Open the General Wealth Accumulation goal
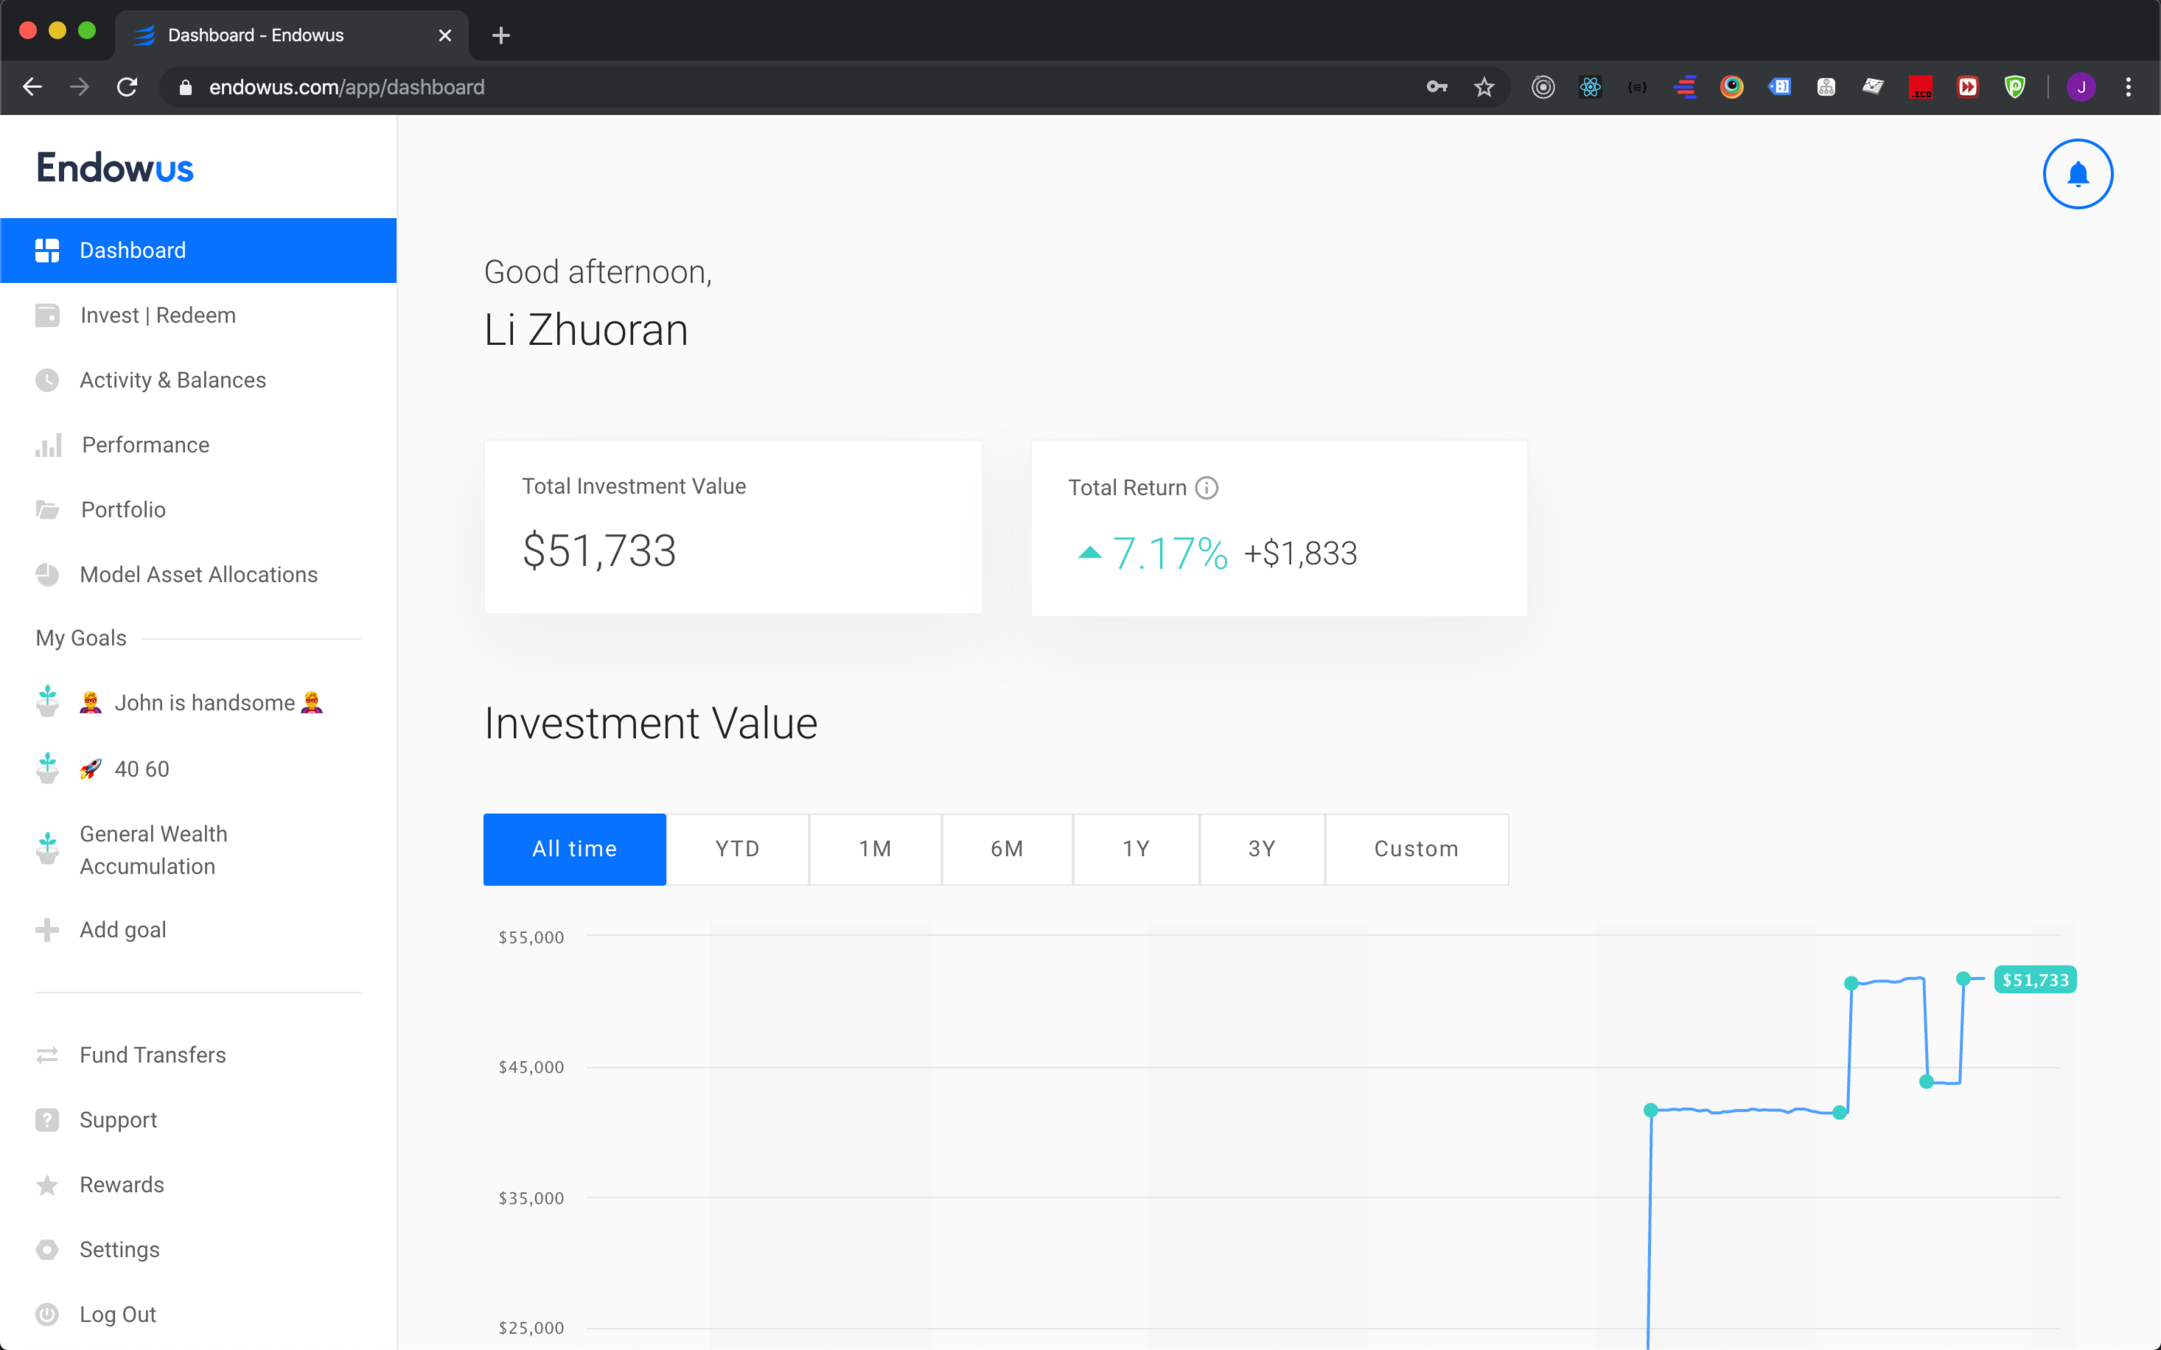 (x=153, y=850)
